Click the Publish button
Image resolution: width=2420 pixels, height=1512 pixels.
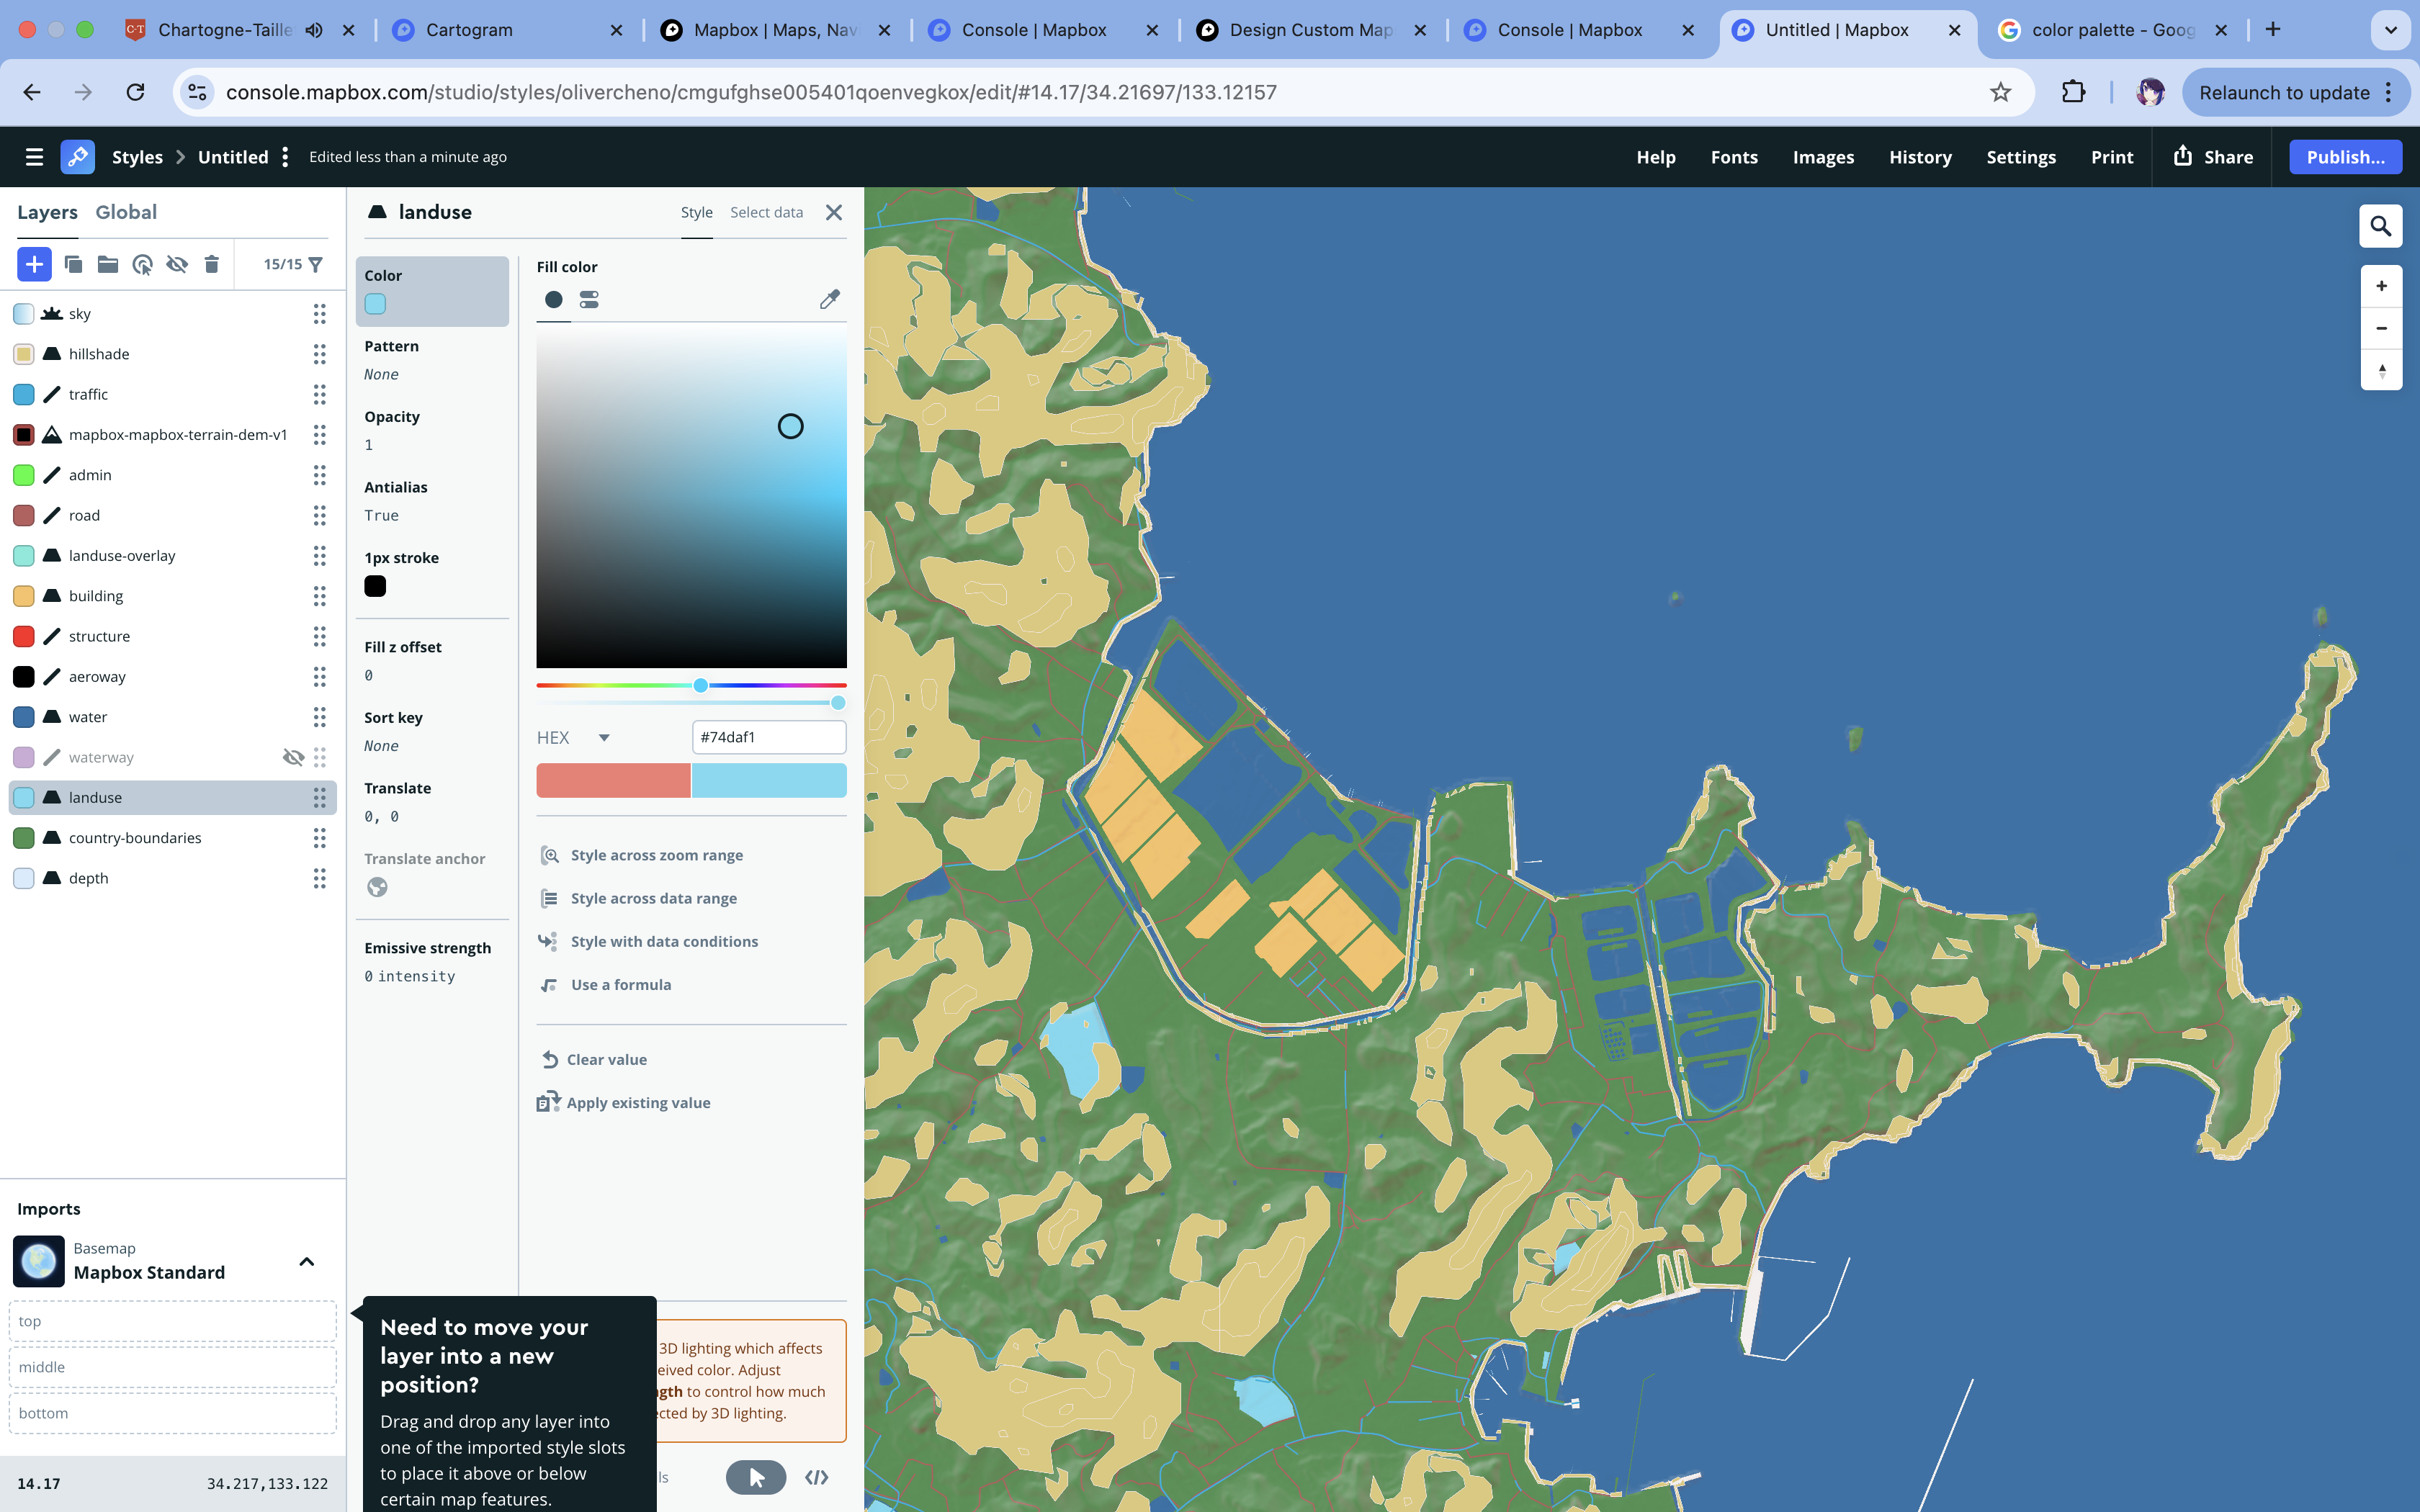click(2344, 157)
